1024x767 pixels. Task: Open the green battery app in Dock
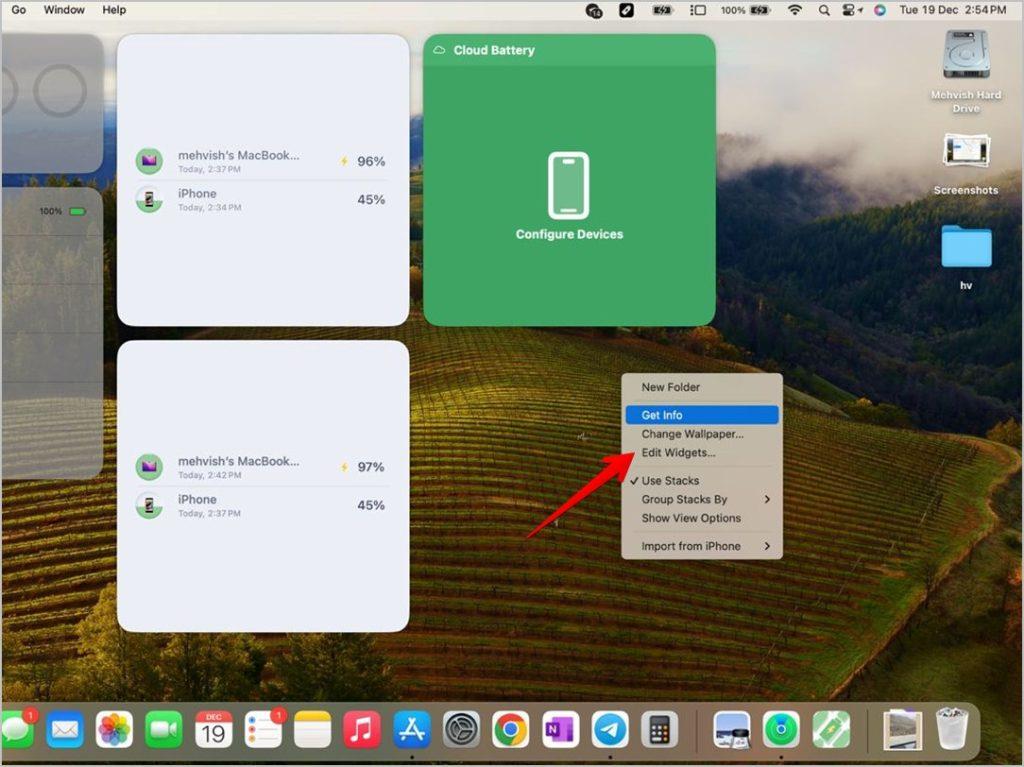831,729
